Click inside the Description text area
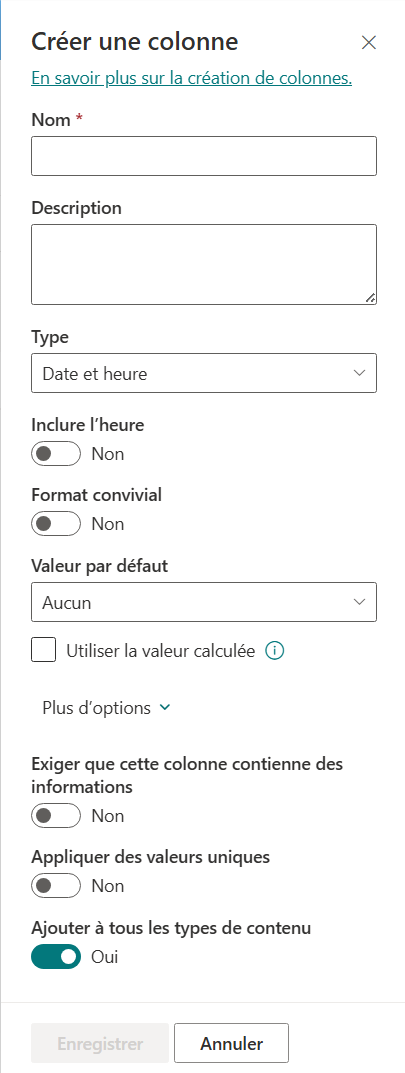 tap(204, 264)
